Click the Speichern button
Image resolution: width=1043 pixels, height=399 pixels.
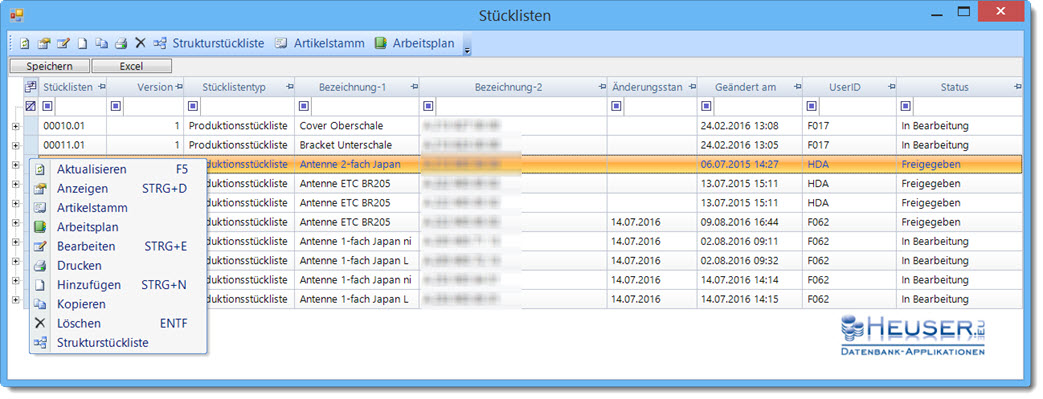(49, 66)
